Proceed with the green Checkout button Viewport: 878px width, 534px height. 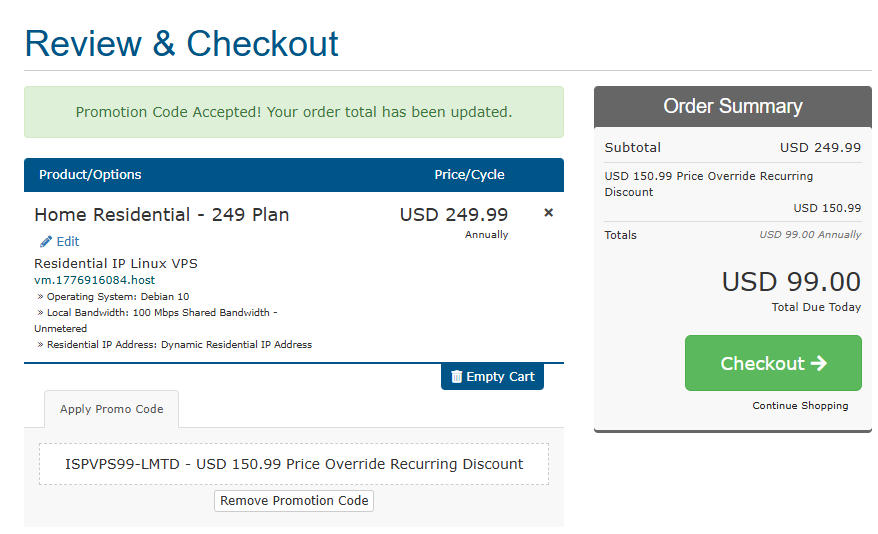pos(772,363)
